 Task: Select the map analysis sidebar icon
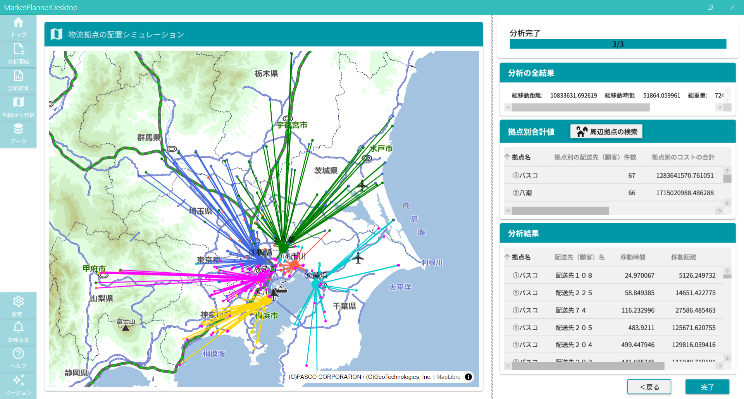[x=18, y=107]
